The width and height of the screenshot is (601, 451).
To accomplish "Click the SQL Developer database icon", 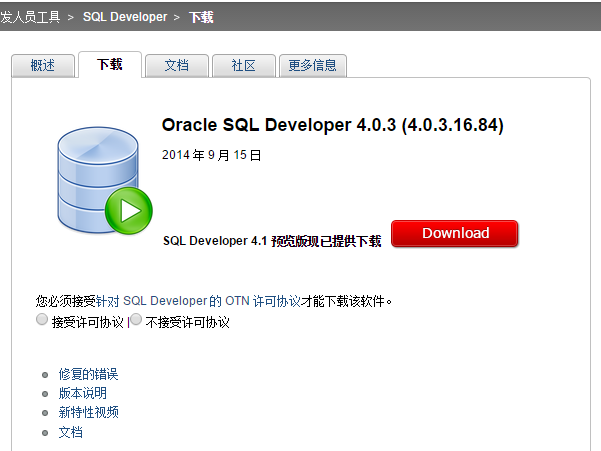I will pos(105,180).
